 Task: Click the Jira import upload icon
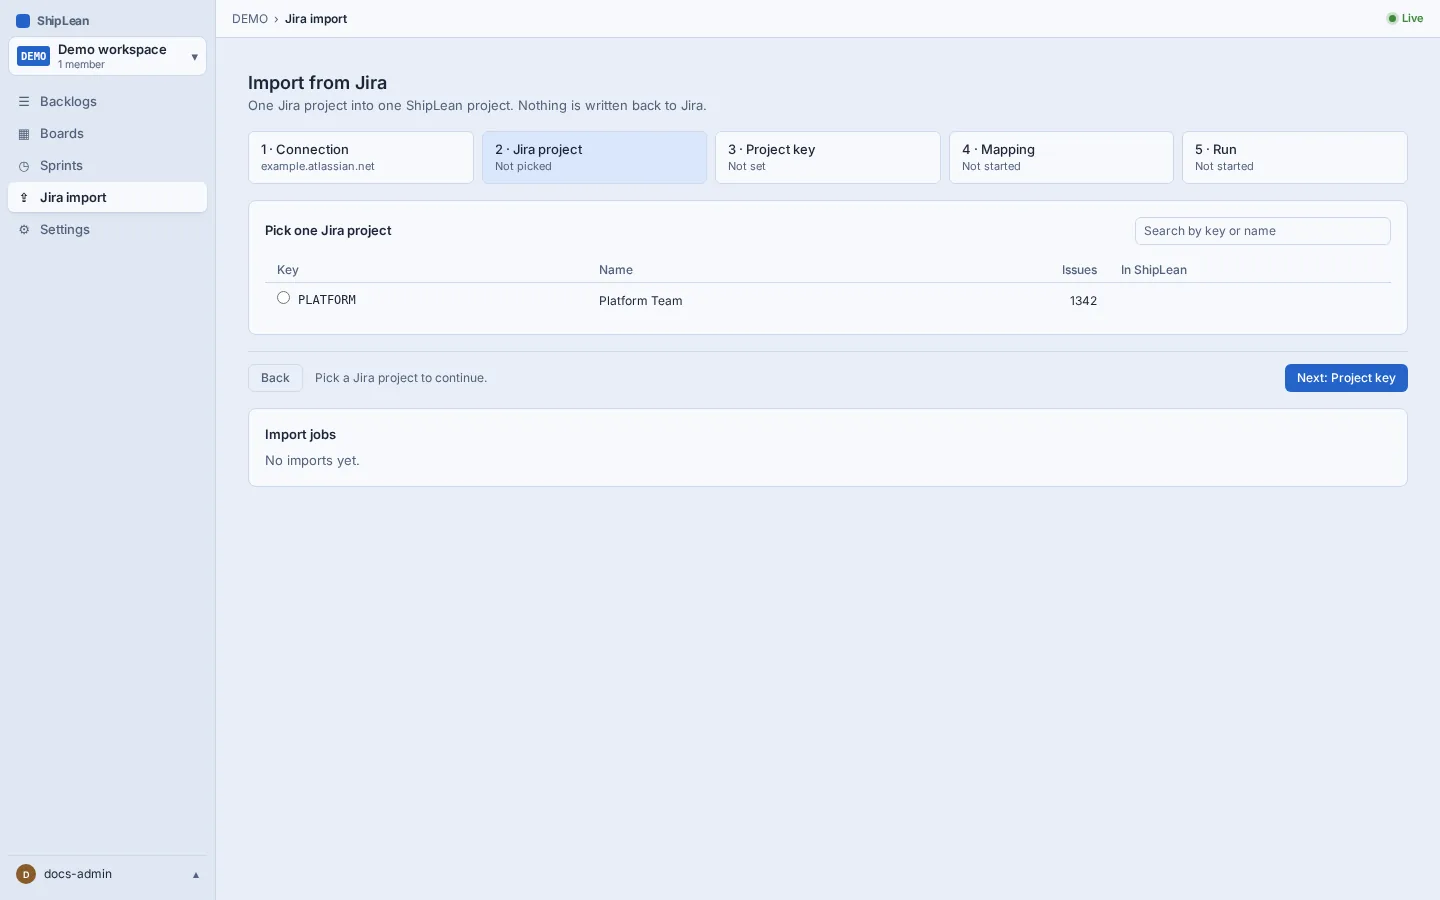pyautogui.click(x=24, y=198)
